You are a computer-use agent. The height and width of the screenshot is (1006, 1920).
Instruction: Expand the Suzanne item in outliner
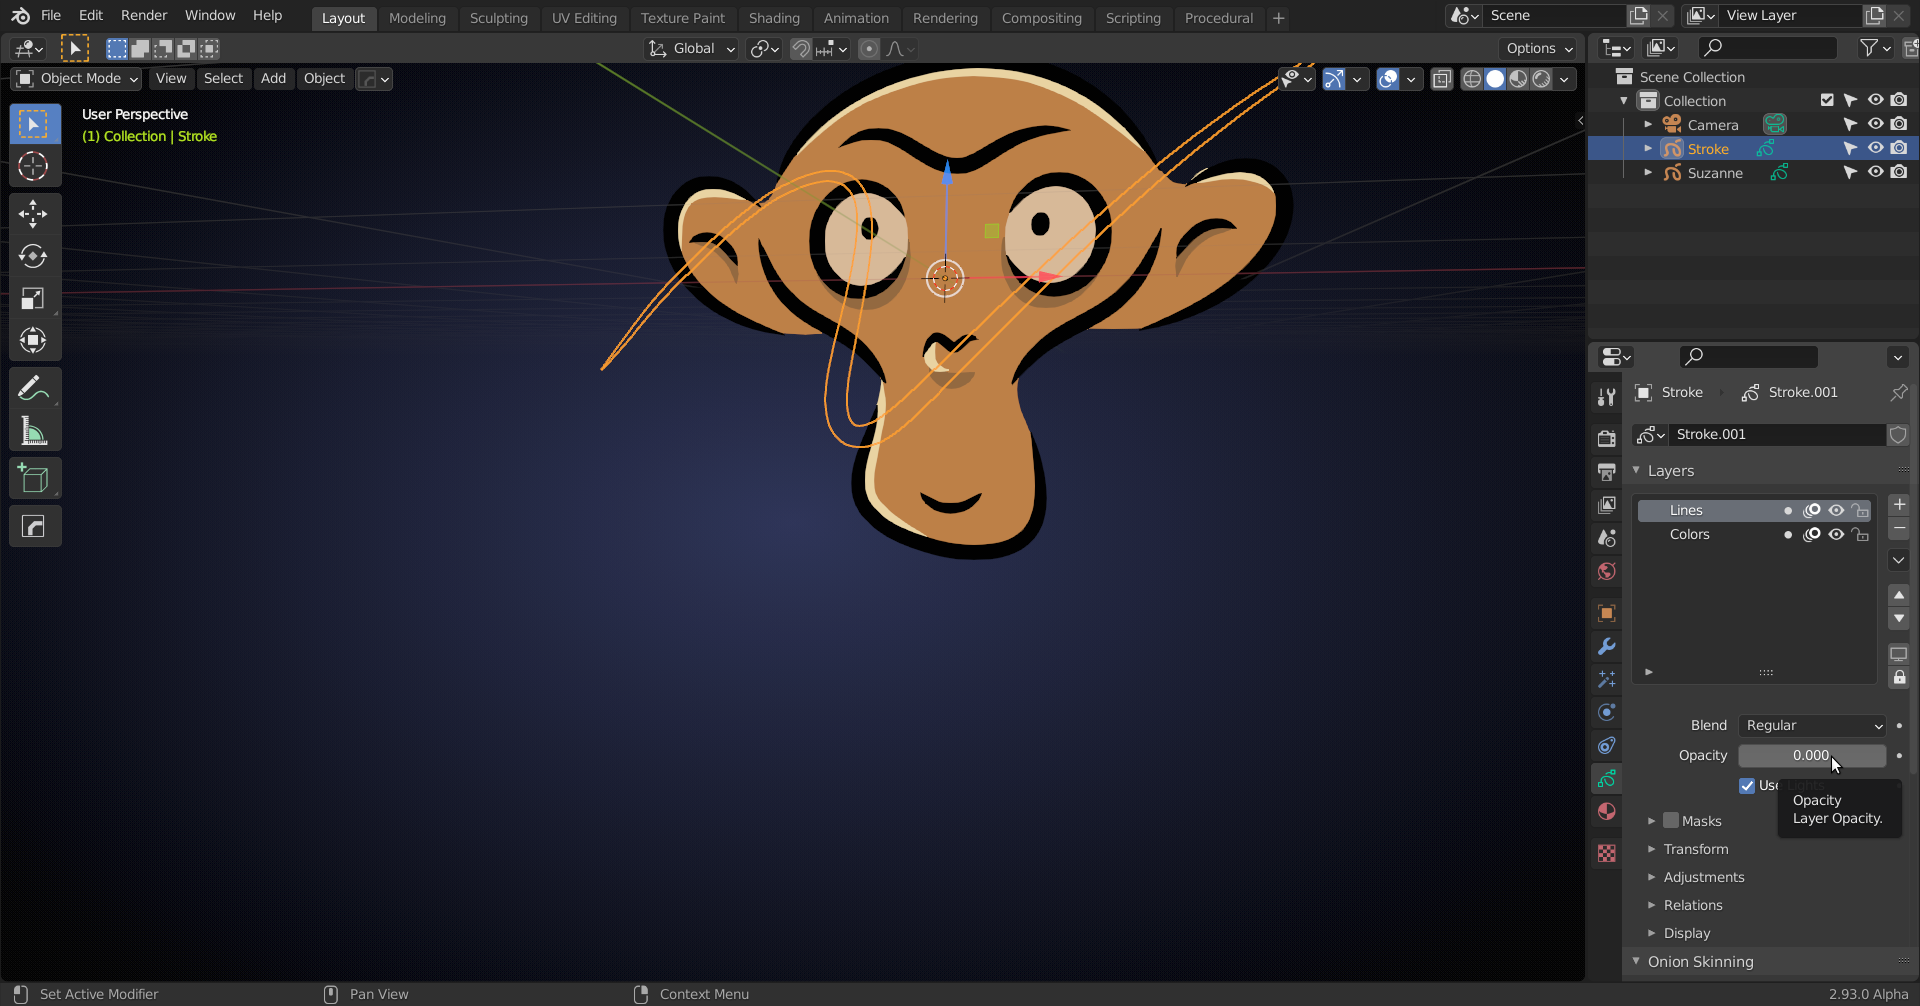1648,172
